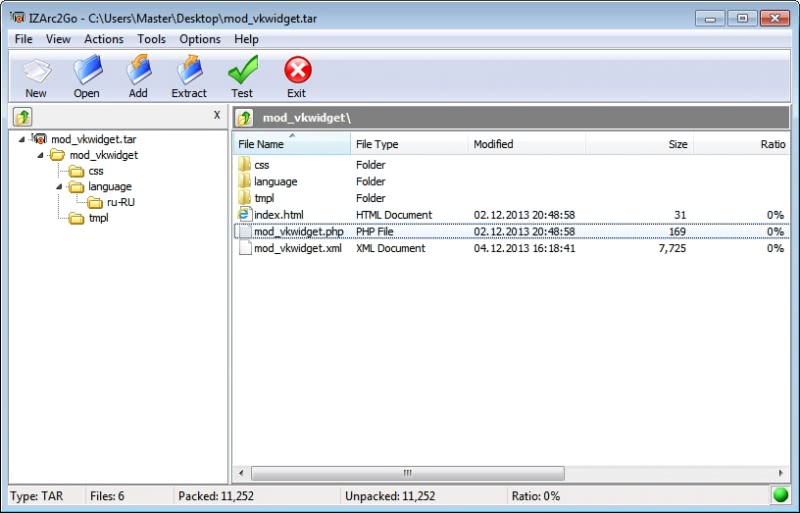
Task: Click the 'HTML Document' file type cell
Action: coord(394,215)
